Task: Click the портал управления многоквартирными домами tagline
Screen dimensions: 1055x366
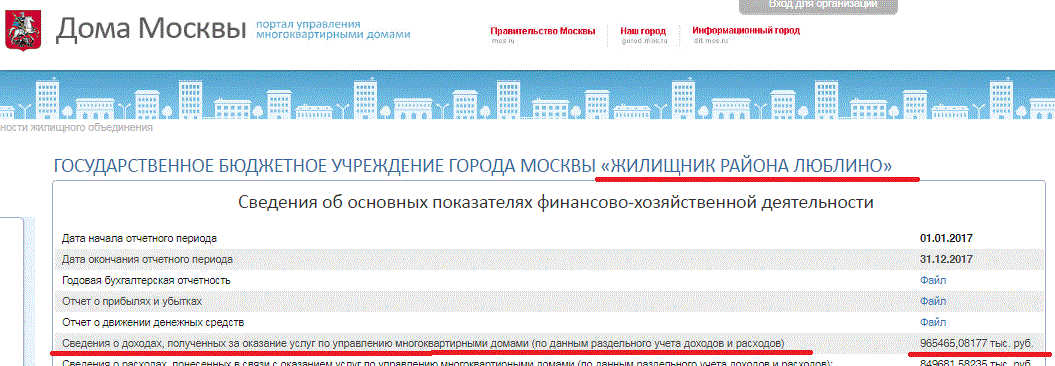Action: tap(333, 29)
